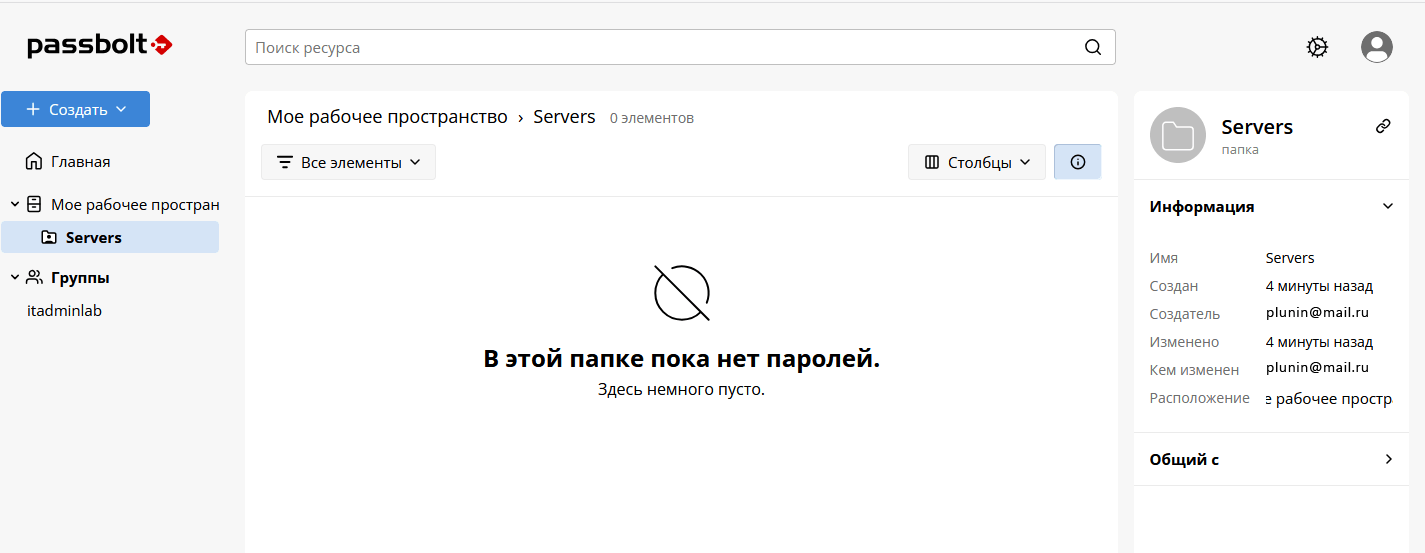Click the filter lines icon in Все элементы
The height and width of the screenshot is (553, 1425).
point(285,162)
